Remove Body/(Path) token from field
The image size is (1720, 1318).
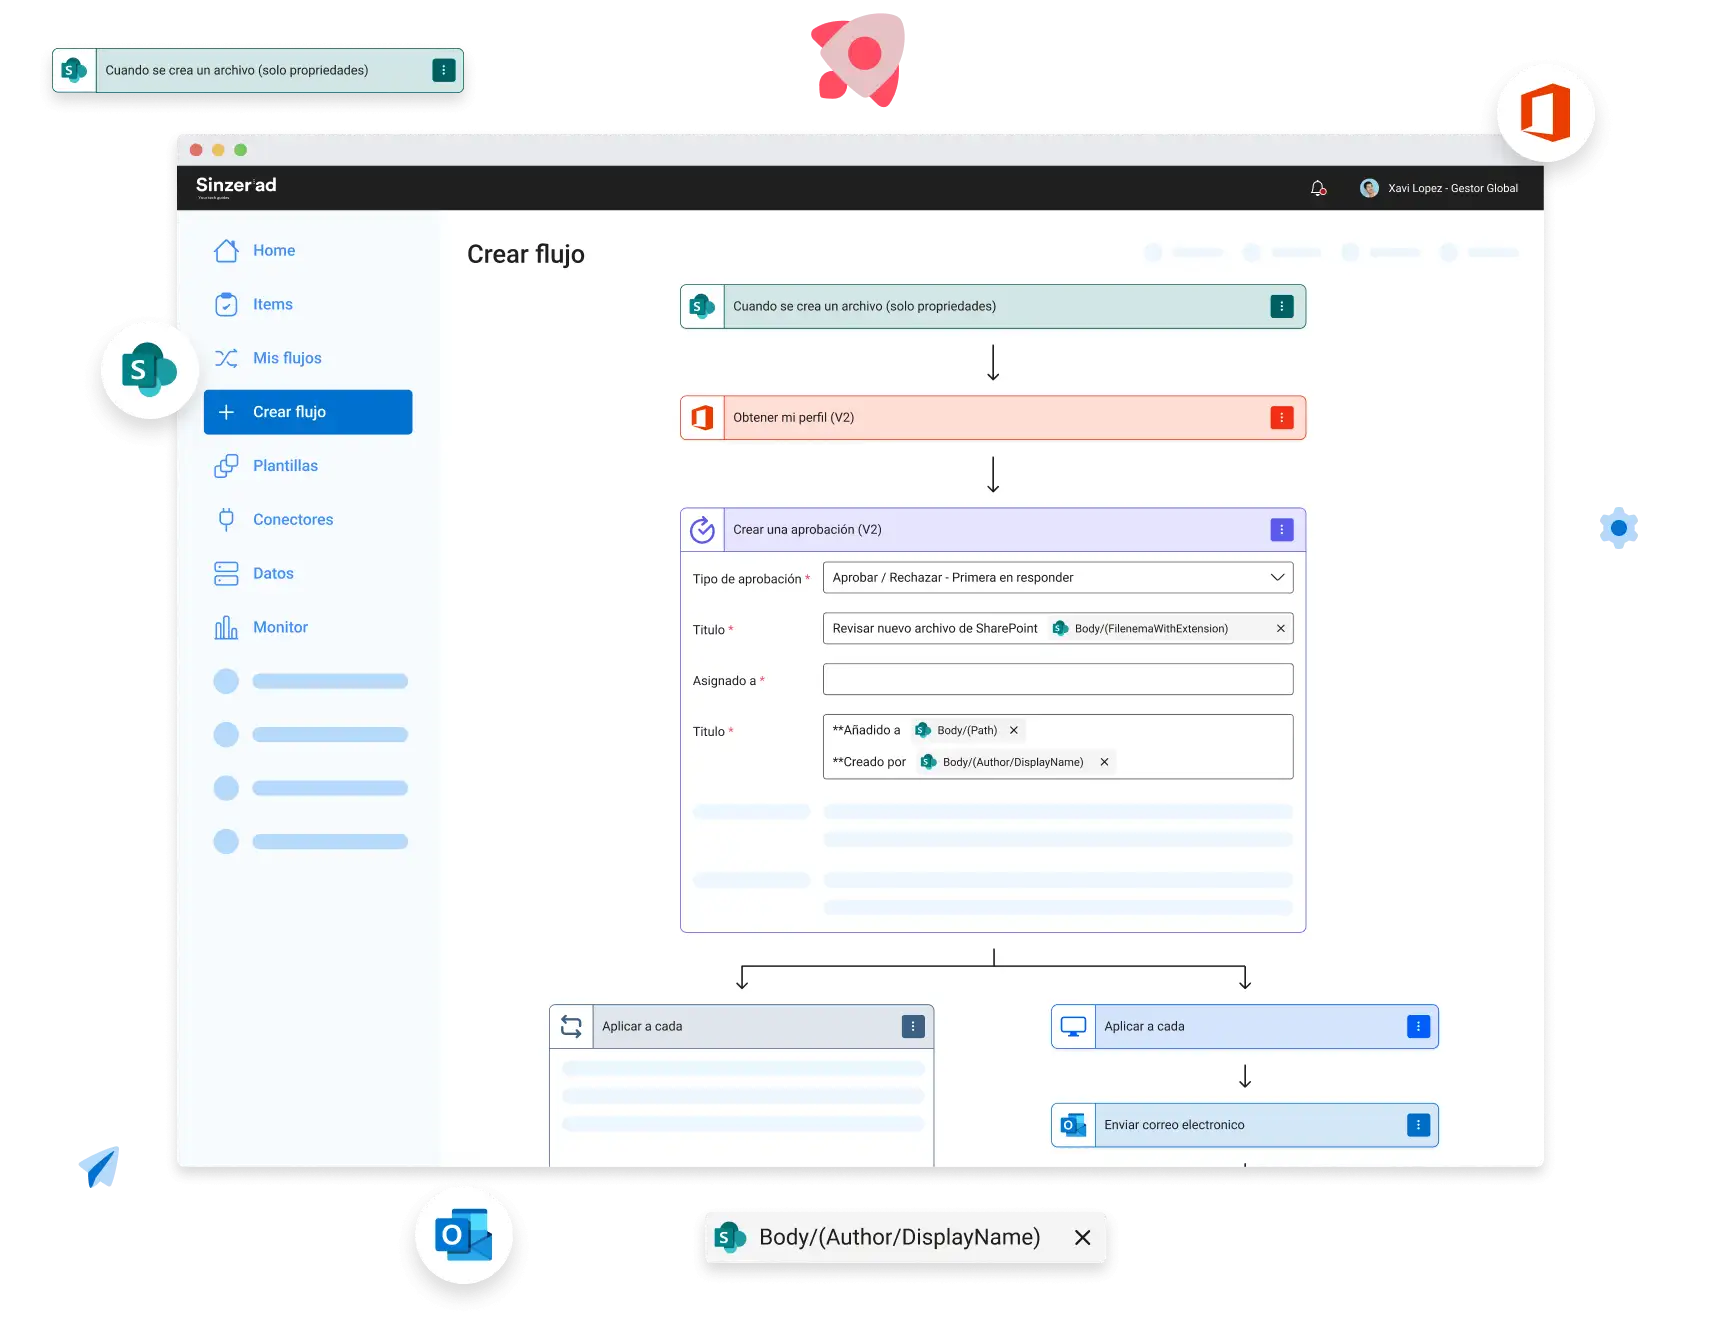[1013, 730]
